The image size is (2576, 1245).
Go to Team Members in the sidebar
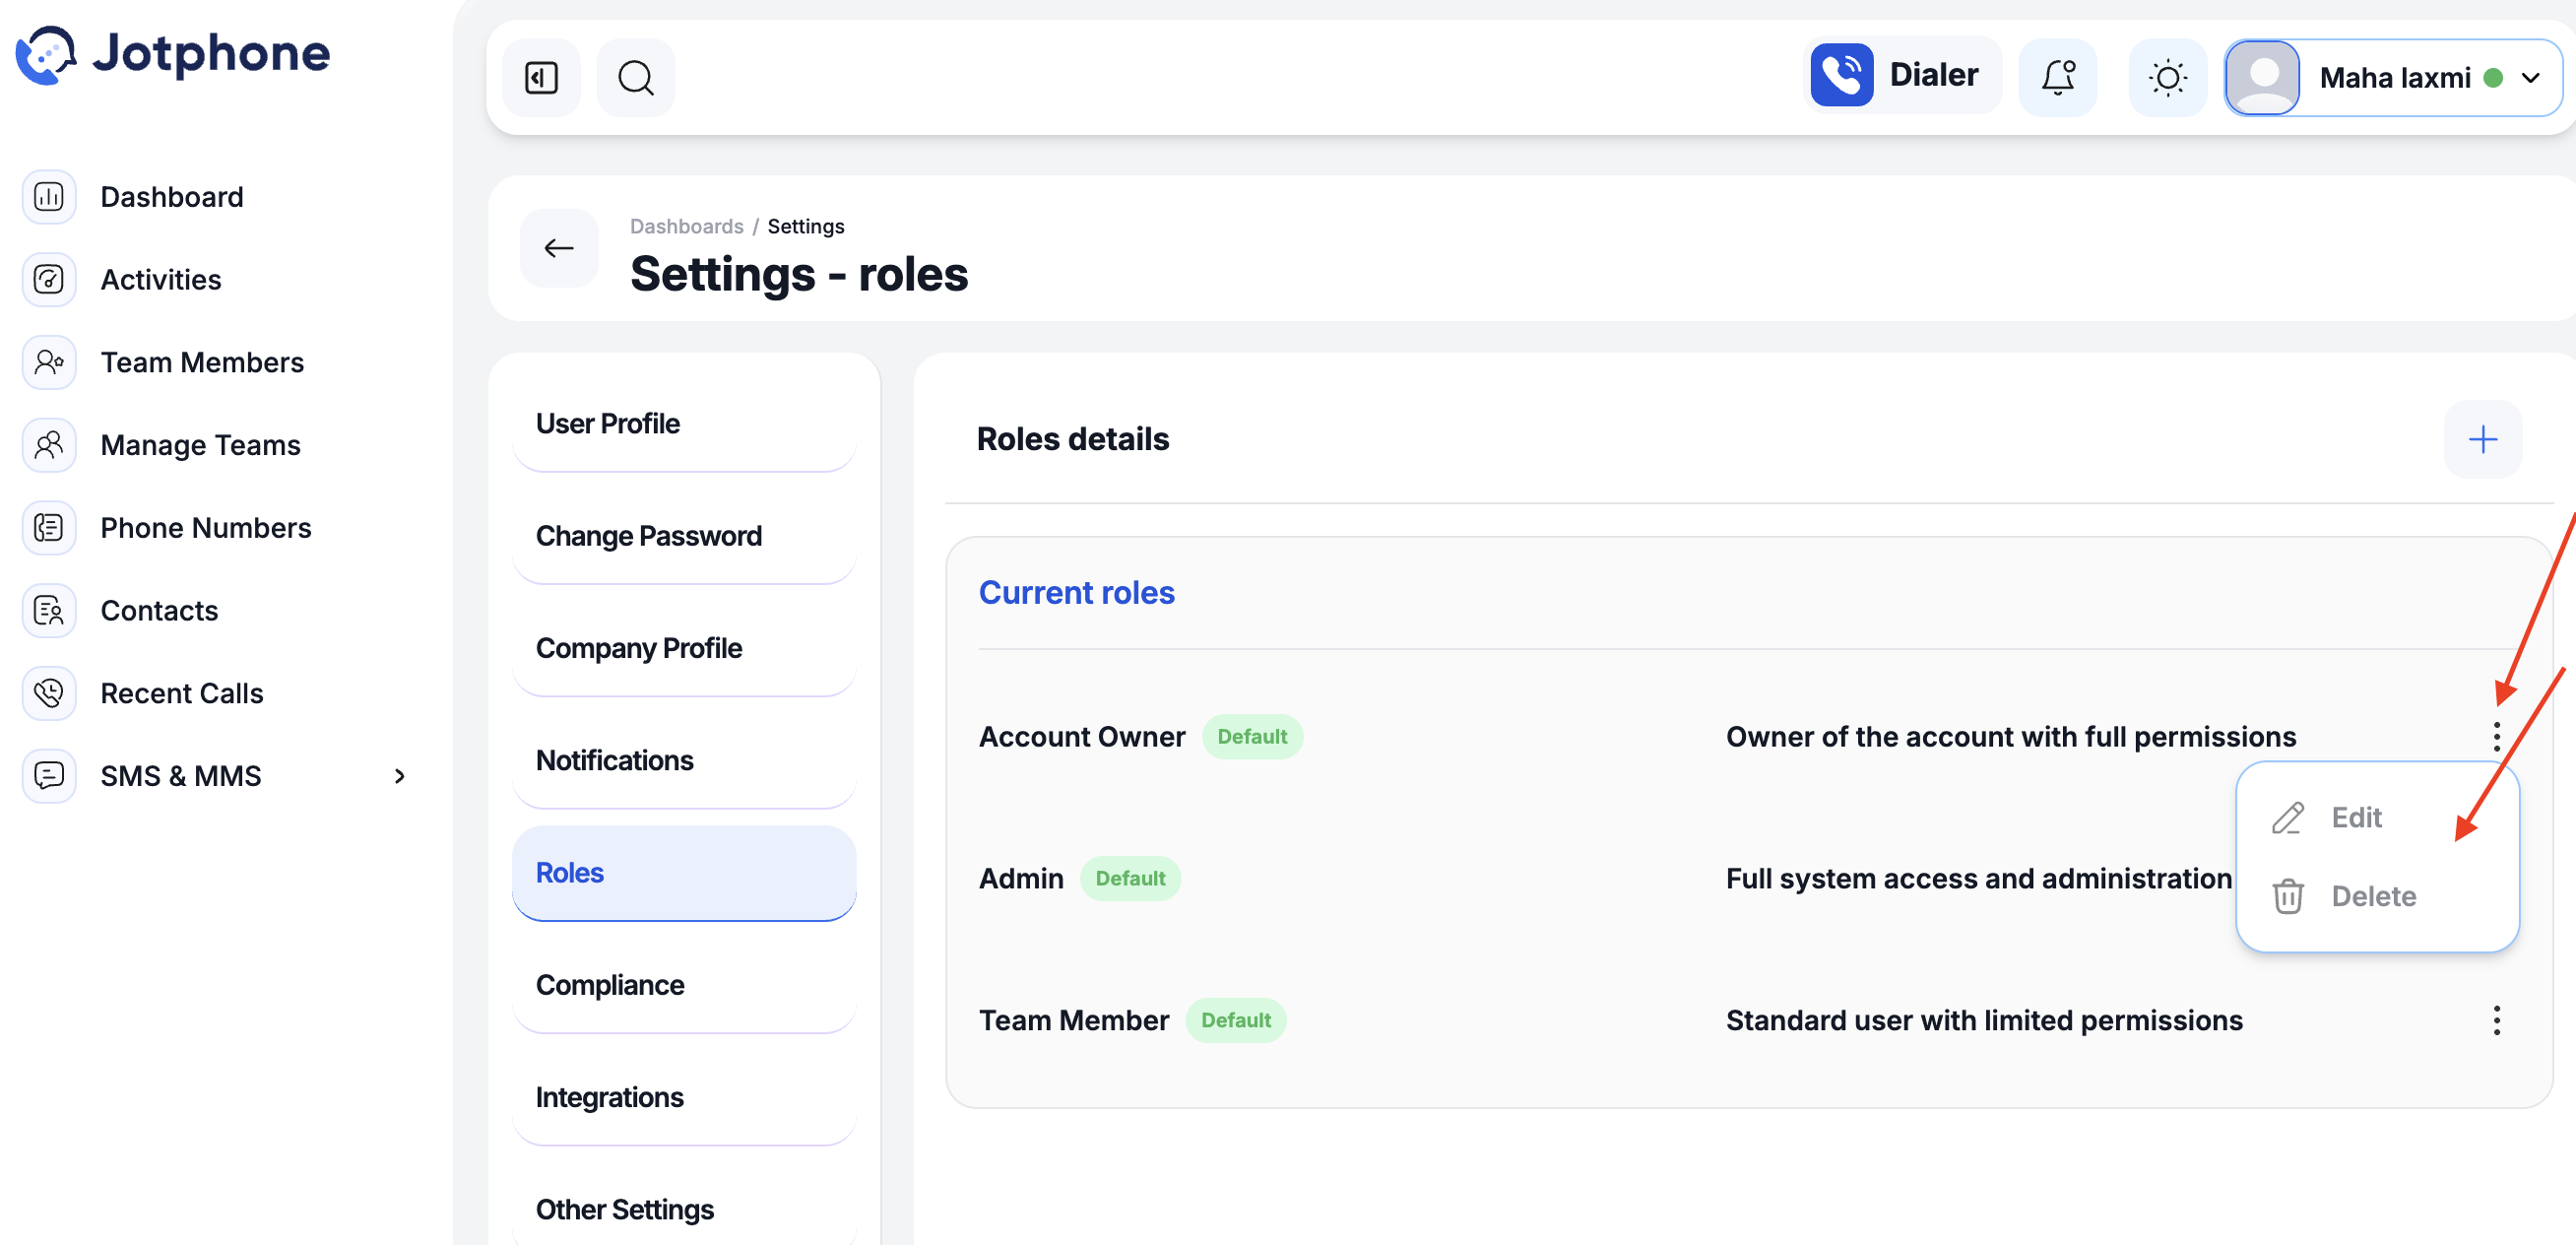202,362
